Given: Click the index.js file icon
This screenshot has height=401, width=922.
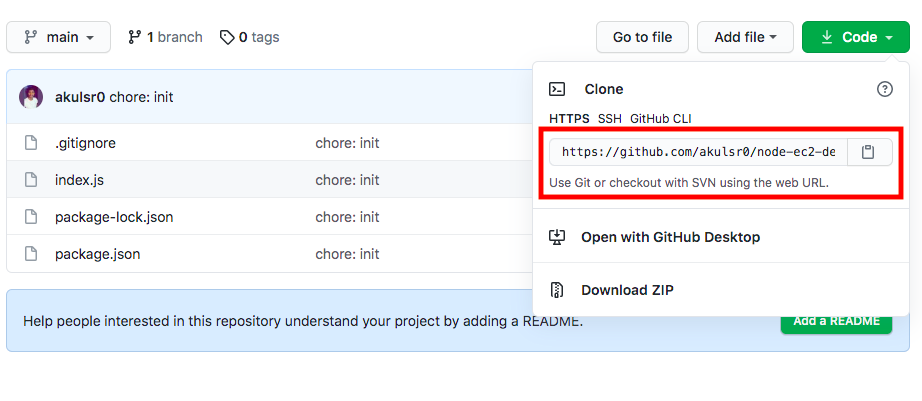Looking at the screenshot, I should coord(31,180).
